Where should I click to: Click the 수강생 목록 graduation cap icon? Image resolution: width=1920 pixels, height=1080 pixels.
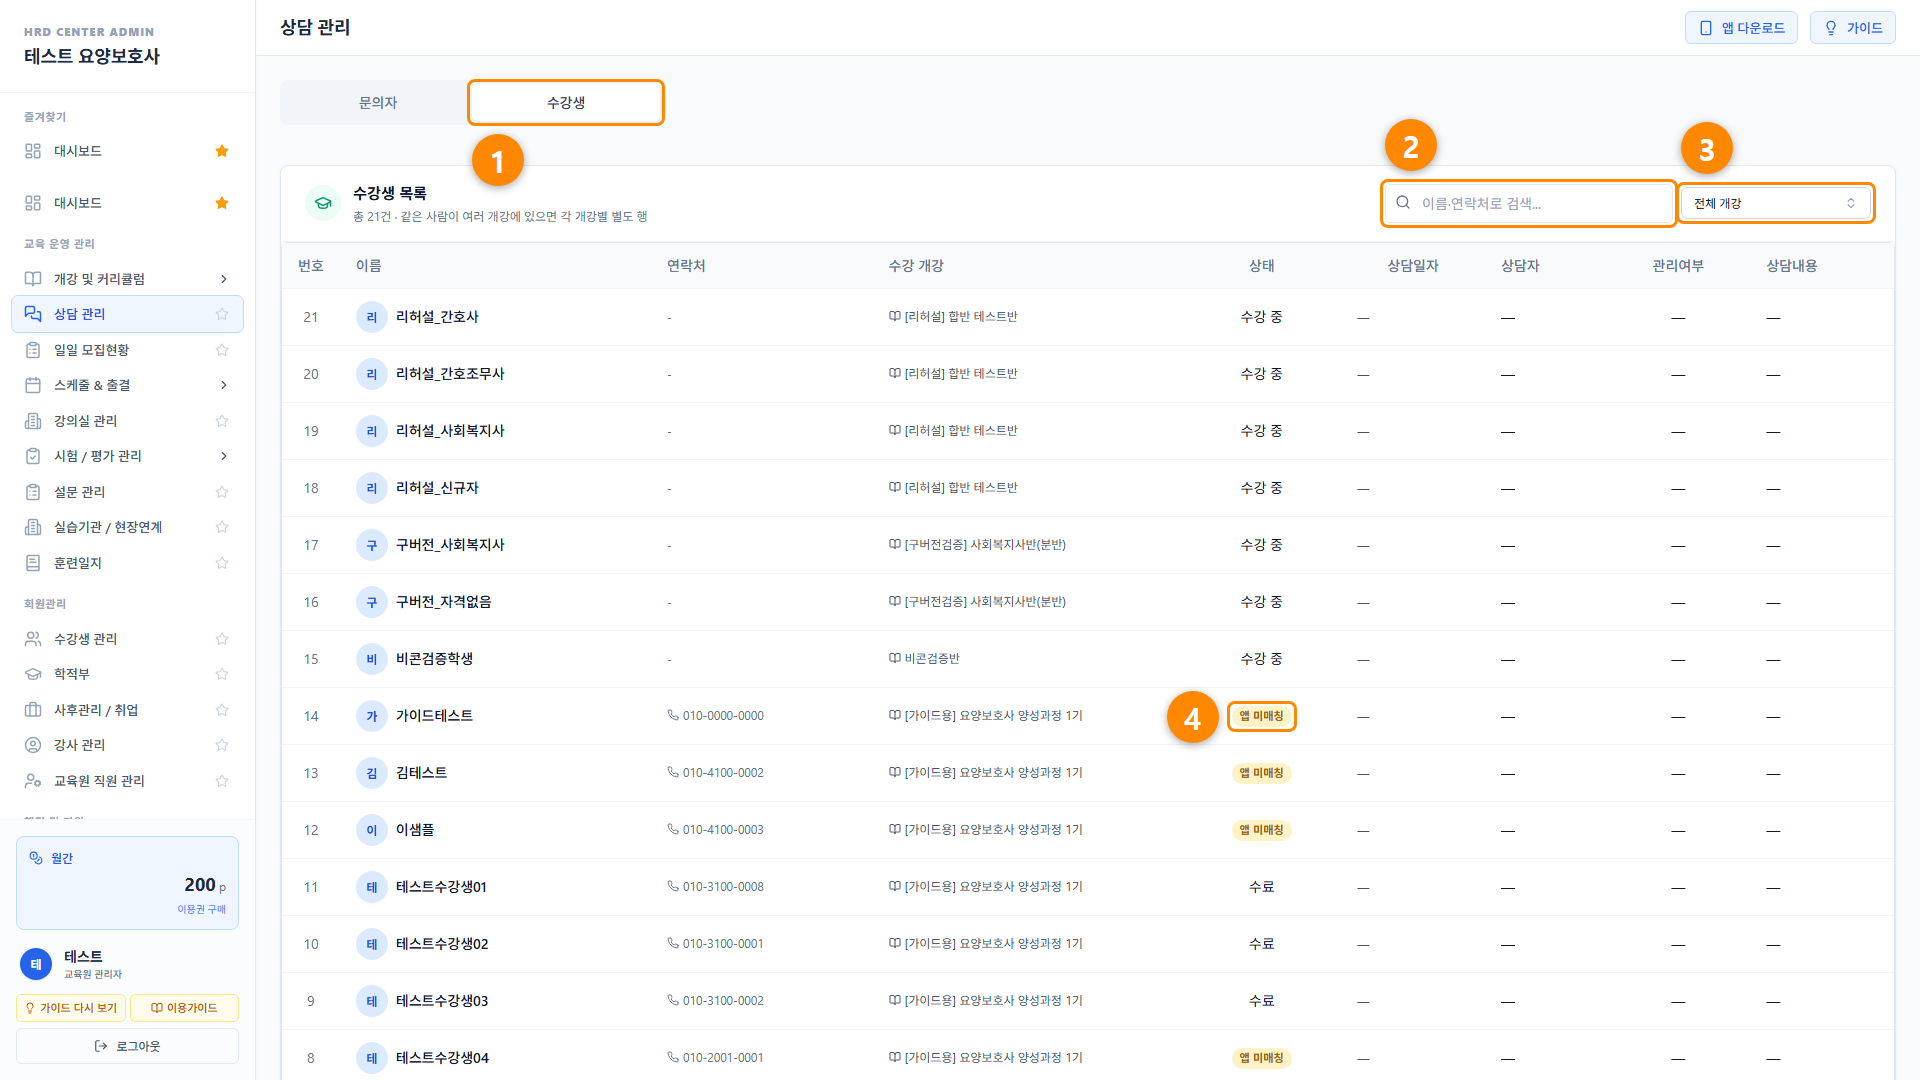click(x=323, y=203)
